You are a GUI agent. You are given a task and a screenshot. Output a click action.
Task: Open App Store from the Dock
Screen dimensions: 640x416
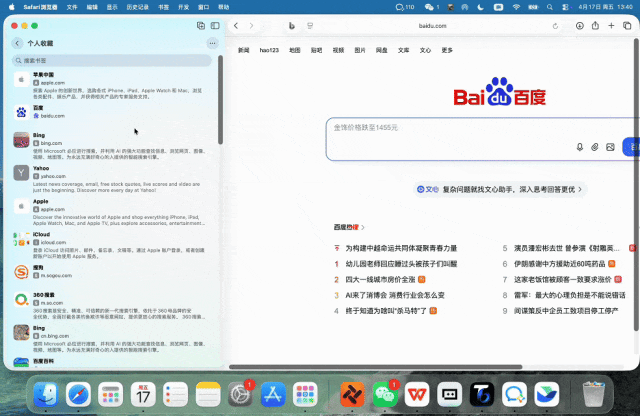coord(273,395)
